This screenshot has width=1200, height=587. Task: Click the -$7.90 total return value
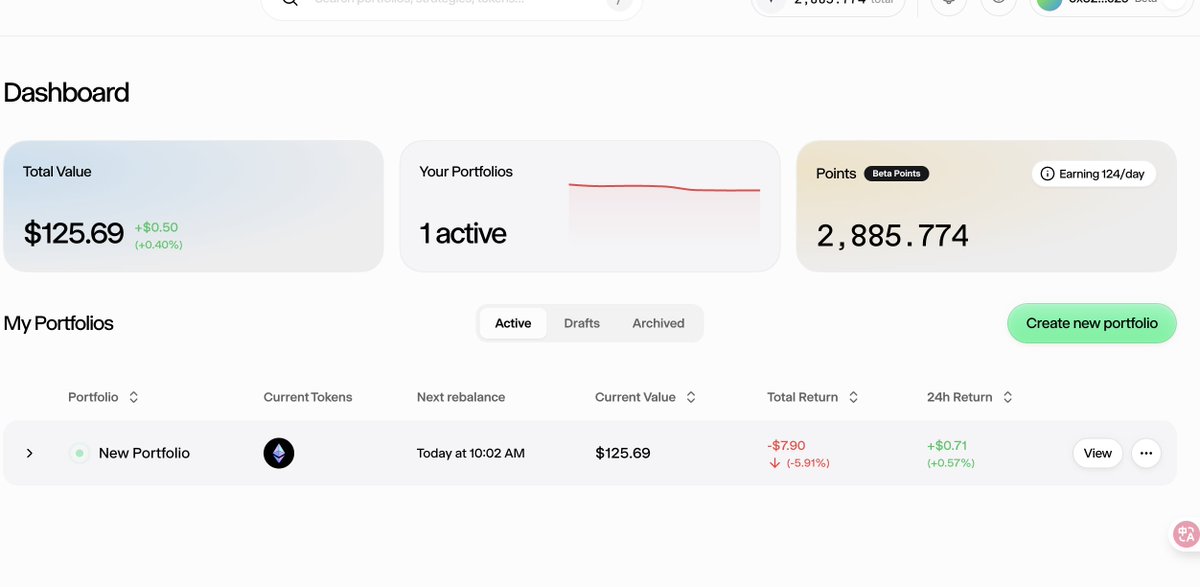tap(786, 445)
